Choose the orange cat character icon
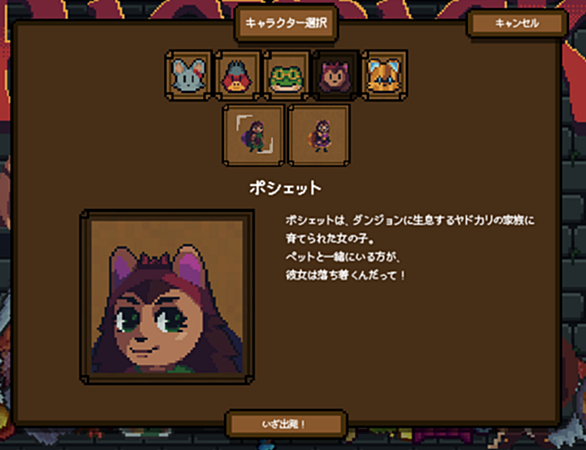Screen dimensions: 586x450 click(x=384, y=75)
